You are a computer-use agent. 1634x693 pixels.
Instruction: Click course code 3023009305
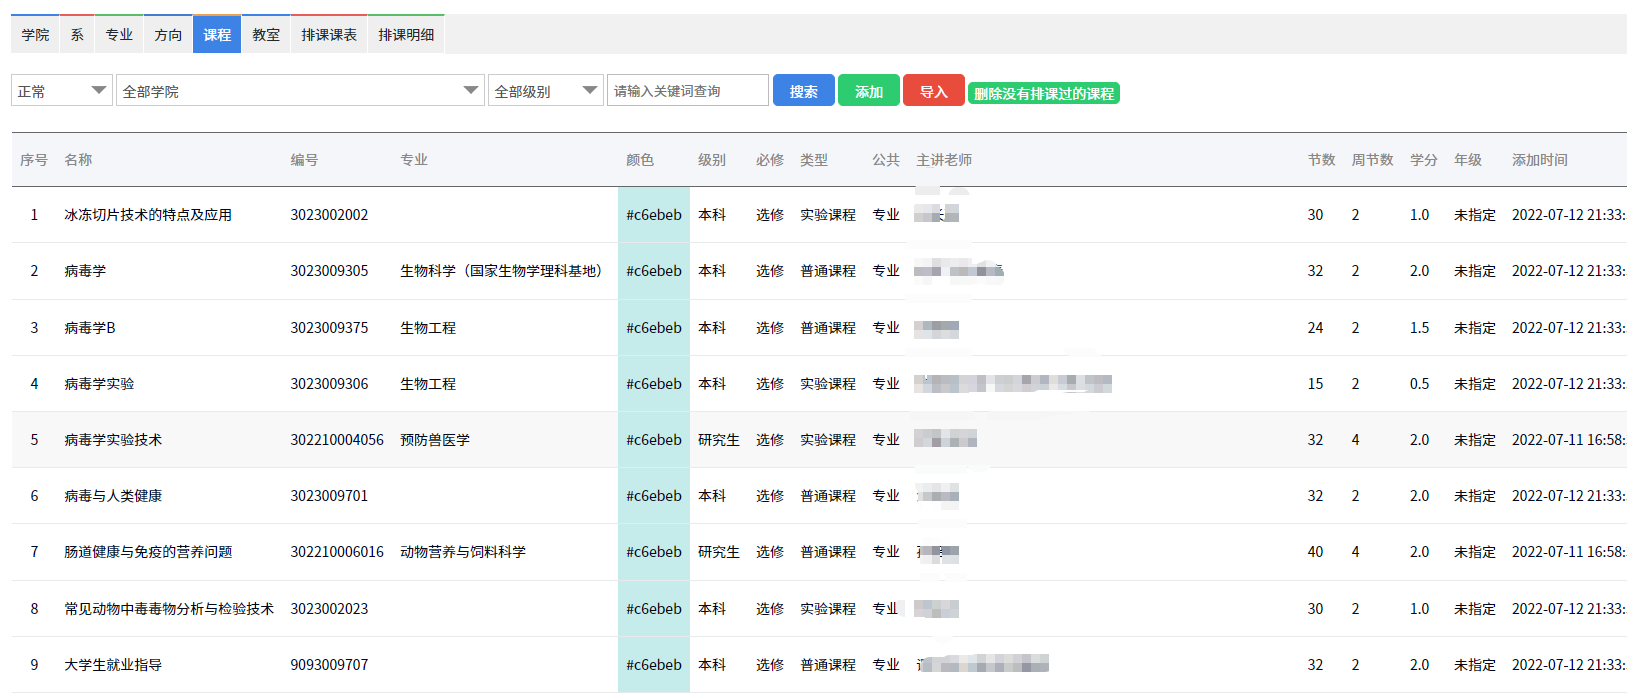[329, 271]
